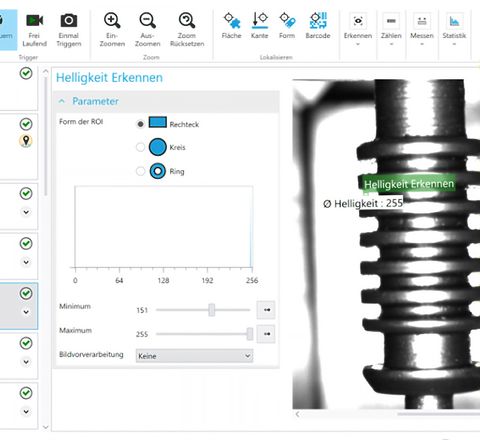Click the selected step's green check icon

coord(26,293)
